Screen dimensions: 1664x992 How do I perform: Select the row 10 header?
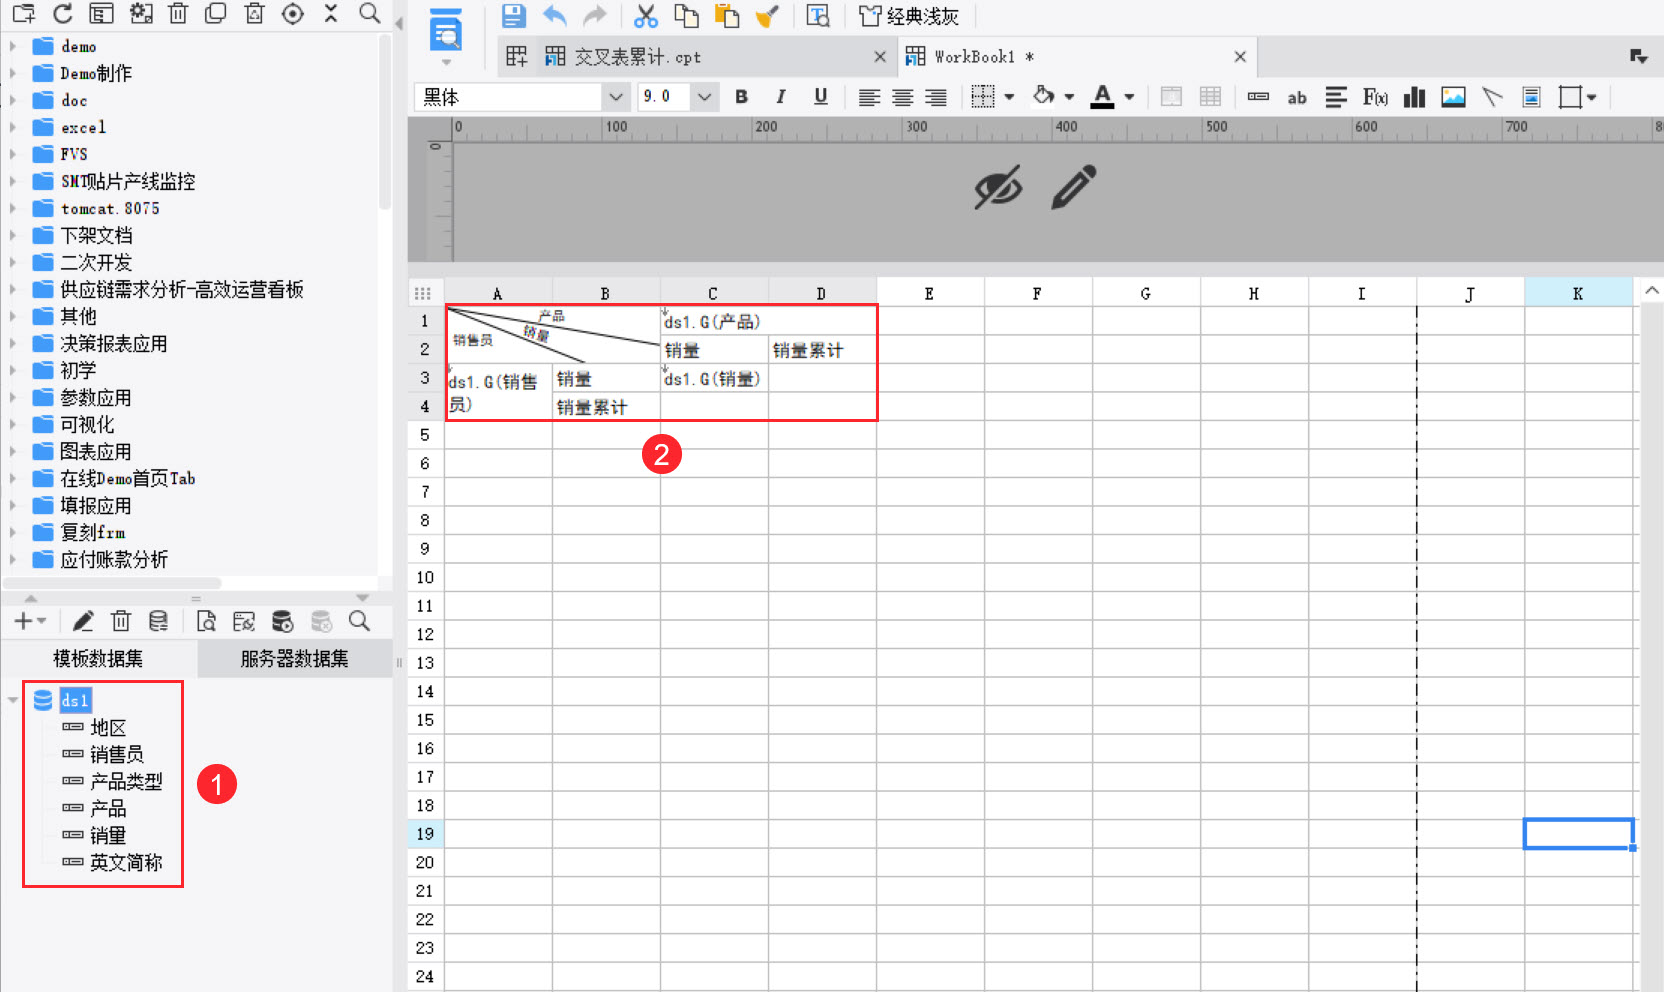pyautogui.click(x=425, y=577)
